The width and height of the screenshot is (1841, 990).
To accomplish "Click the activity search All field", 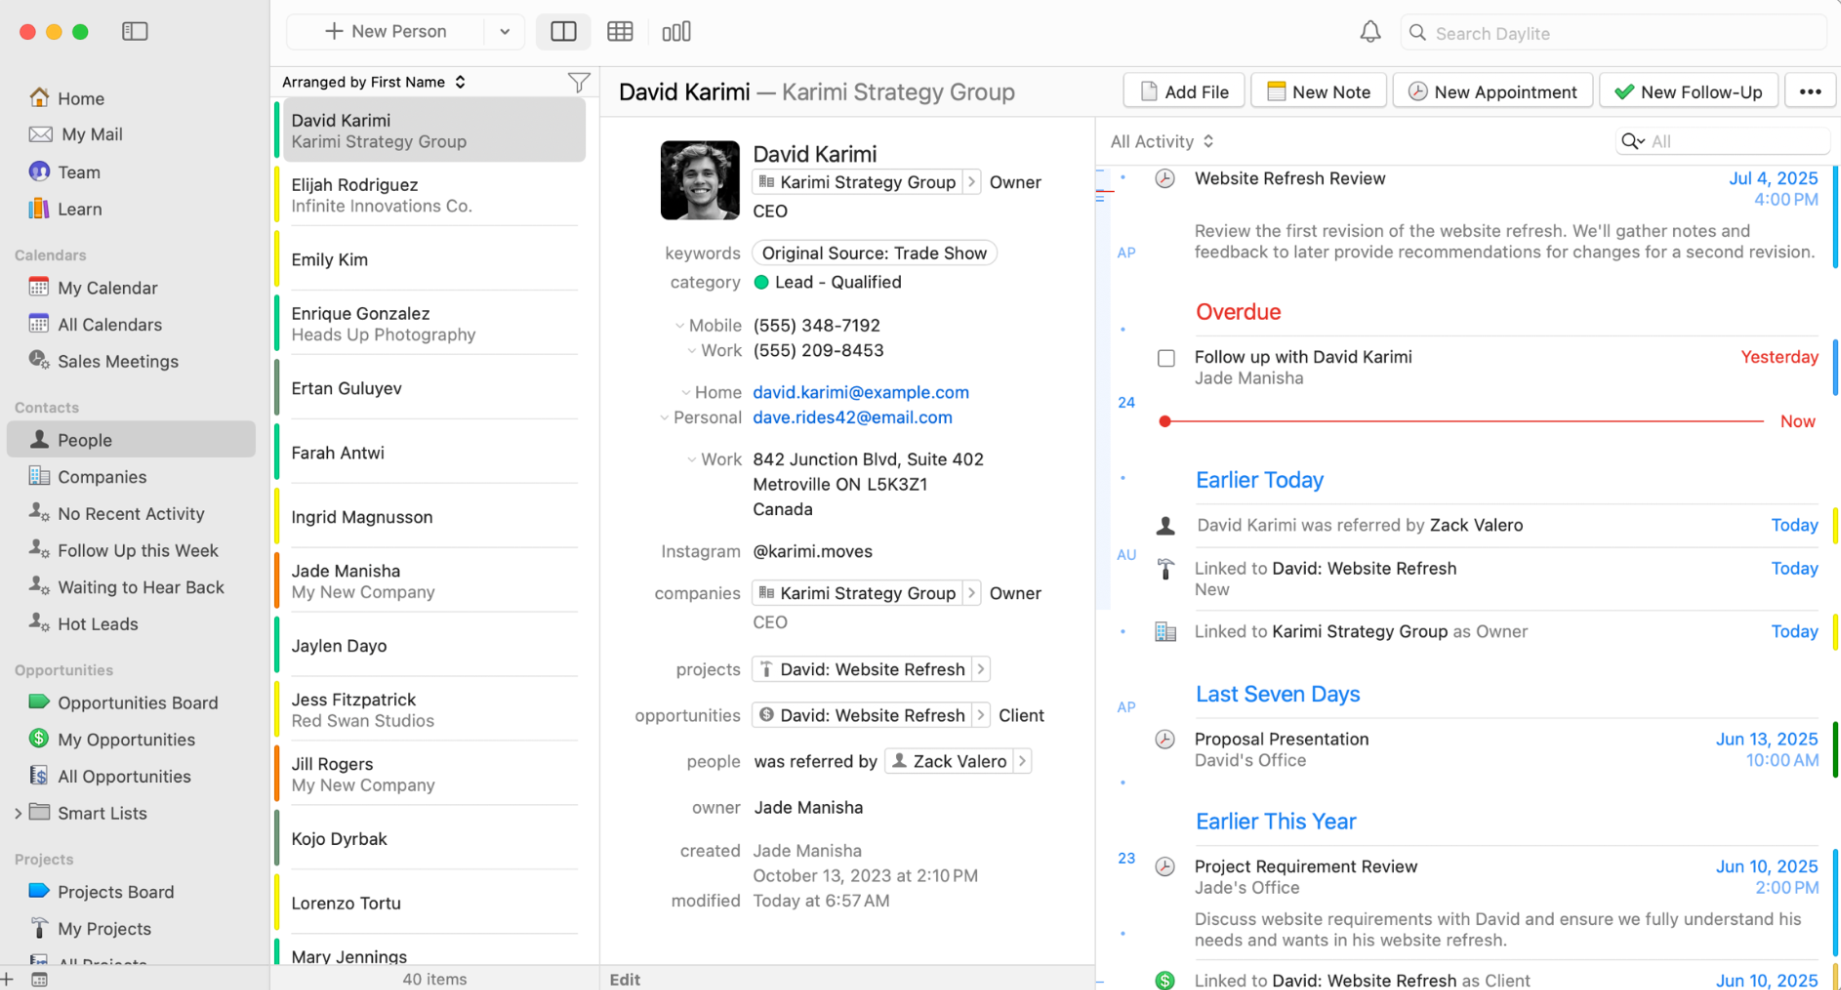I will [x=1722, y=142].
